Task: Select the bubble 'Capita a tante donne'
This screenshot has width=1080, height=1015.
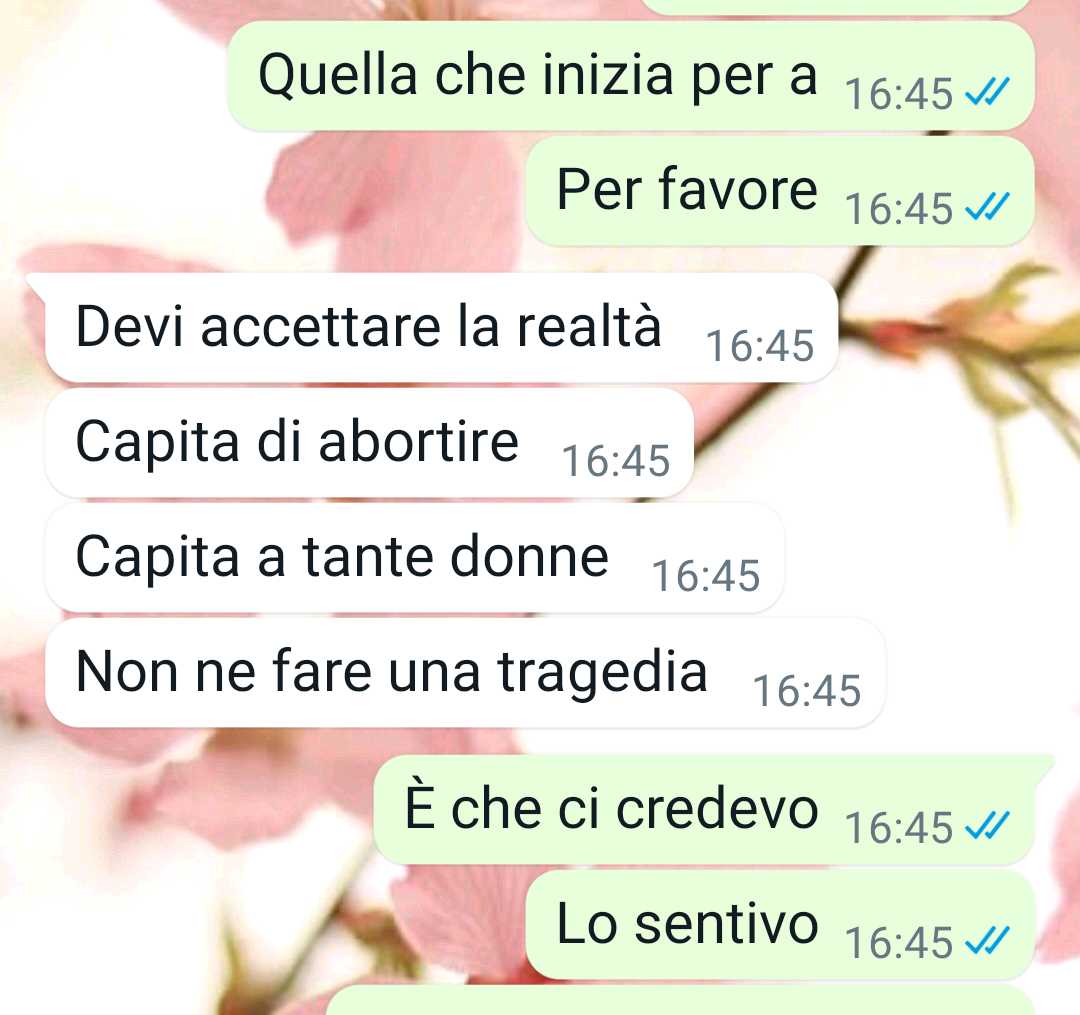Action: 415,558
